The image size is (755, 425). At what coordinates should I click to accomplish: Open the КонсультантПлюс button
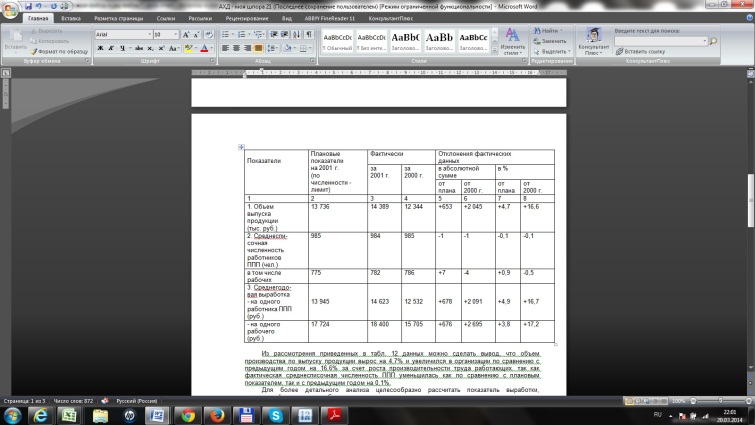[594, 41]
